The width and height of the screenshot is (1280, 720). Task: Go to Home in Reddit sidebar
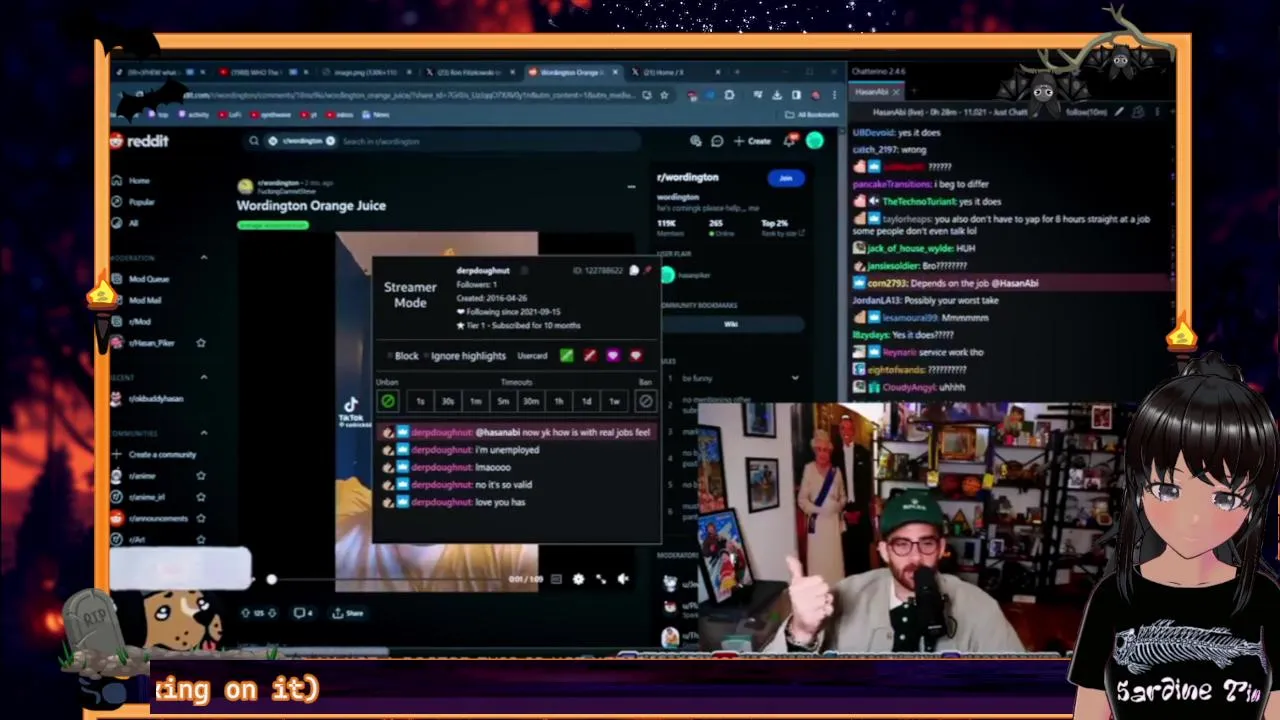point(139,181)
